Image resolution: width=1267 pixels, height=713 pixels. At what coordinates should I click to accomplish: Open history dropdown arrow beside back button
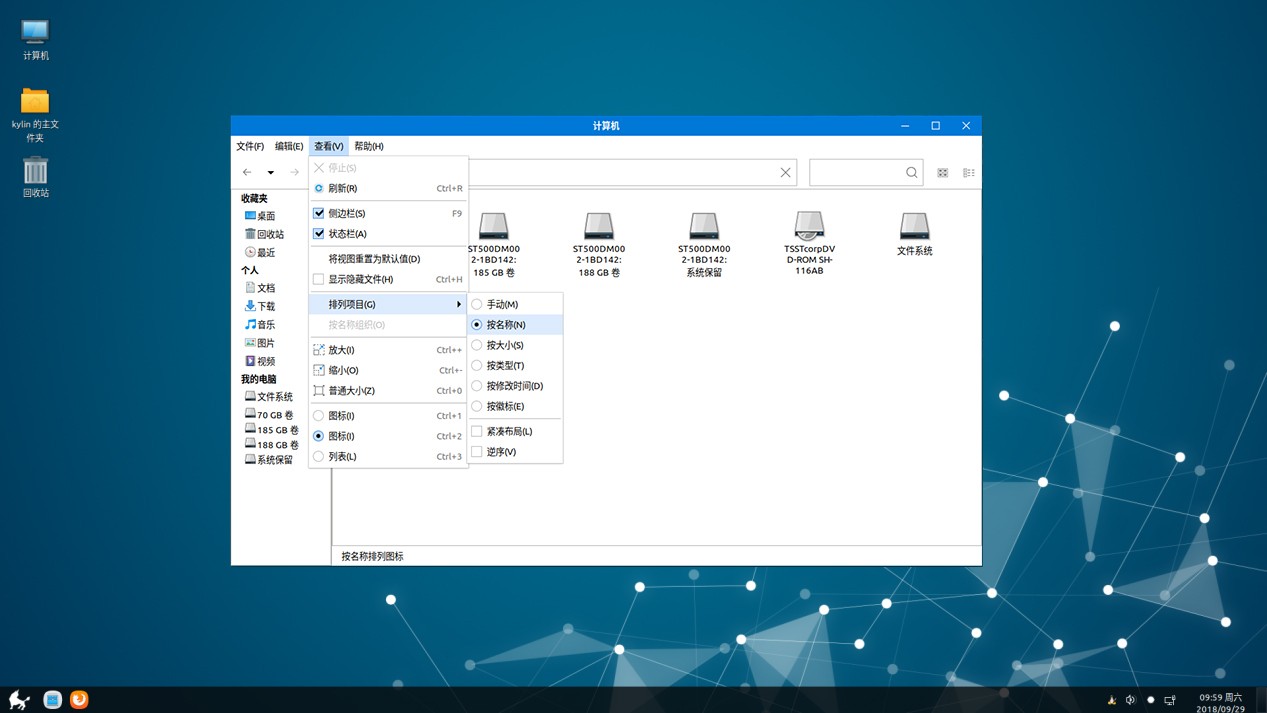click(x=270, y=173)
